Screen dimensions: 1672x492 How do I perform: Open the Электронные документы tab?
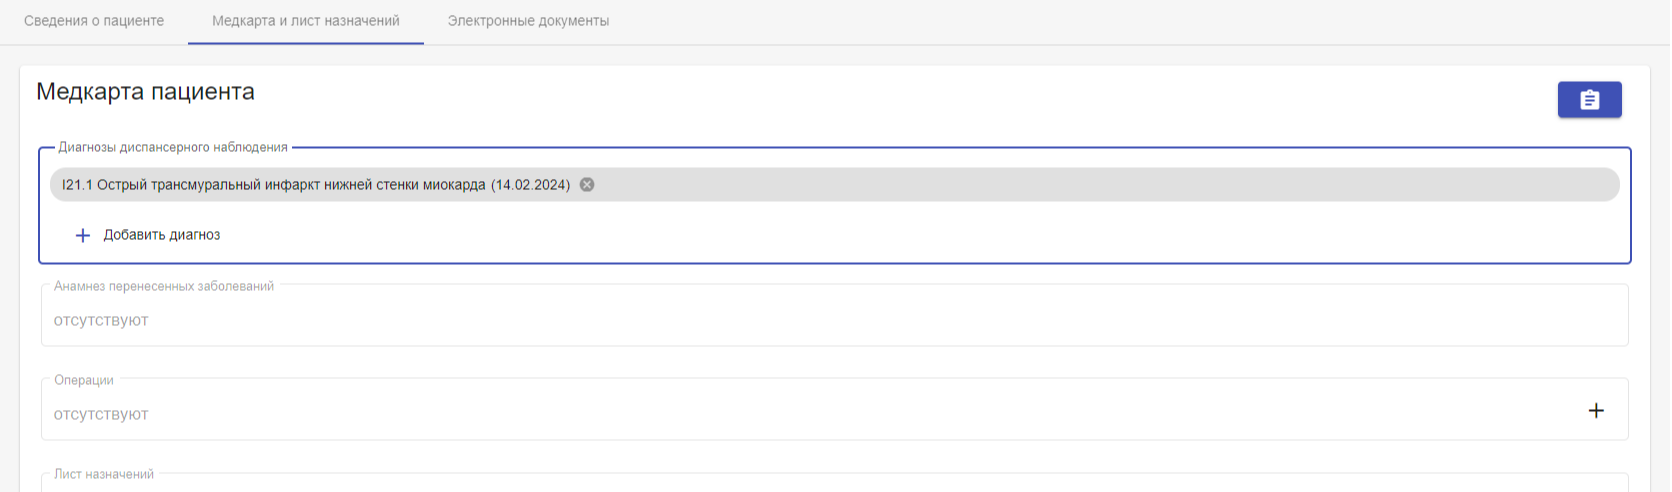tap(528, 21)
